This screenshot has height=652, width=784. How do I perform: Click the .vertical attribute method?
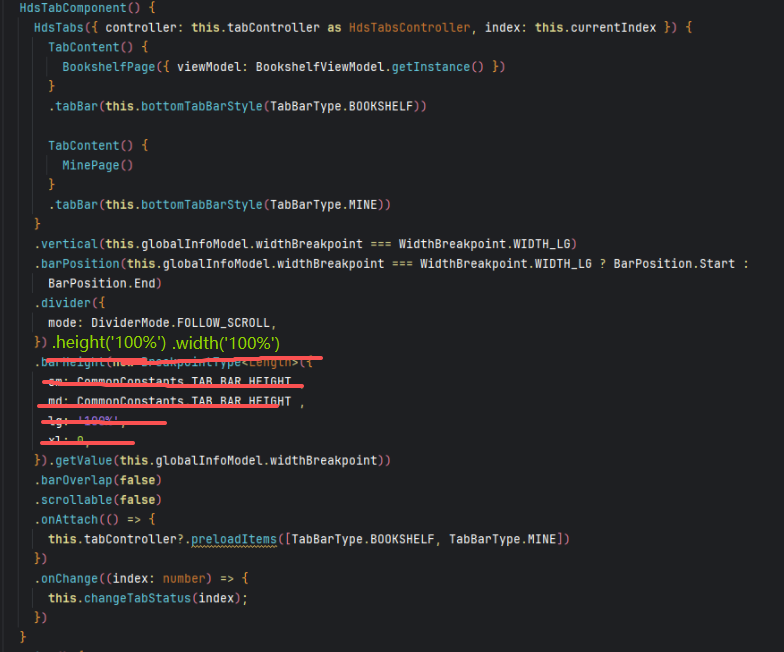[x=66, y=244]
